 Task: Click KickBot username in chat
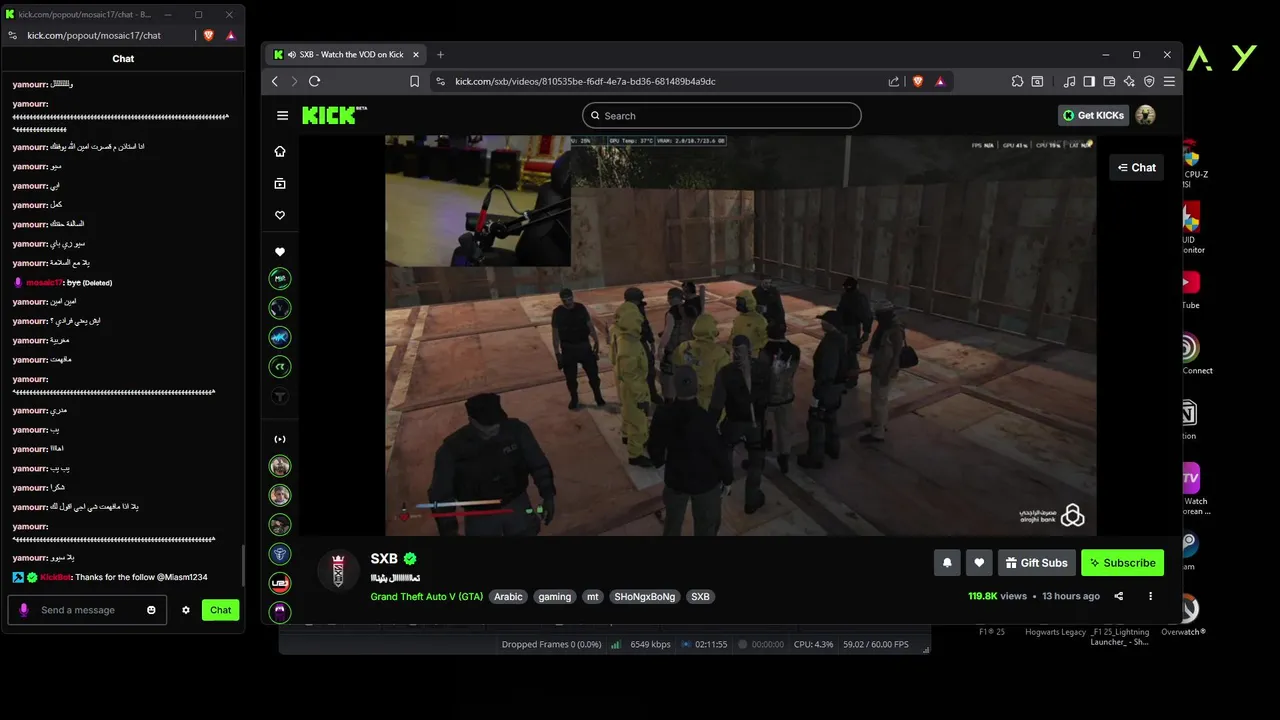click(x=56, y=578)
